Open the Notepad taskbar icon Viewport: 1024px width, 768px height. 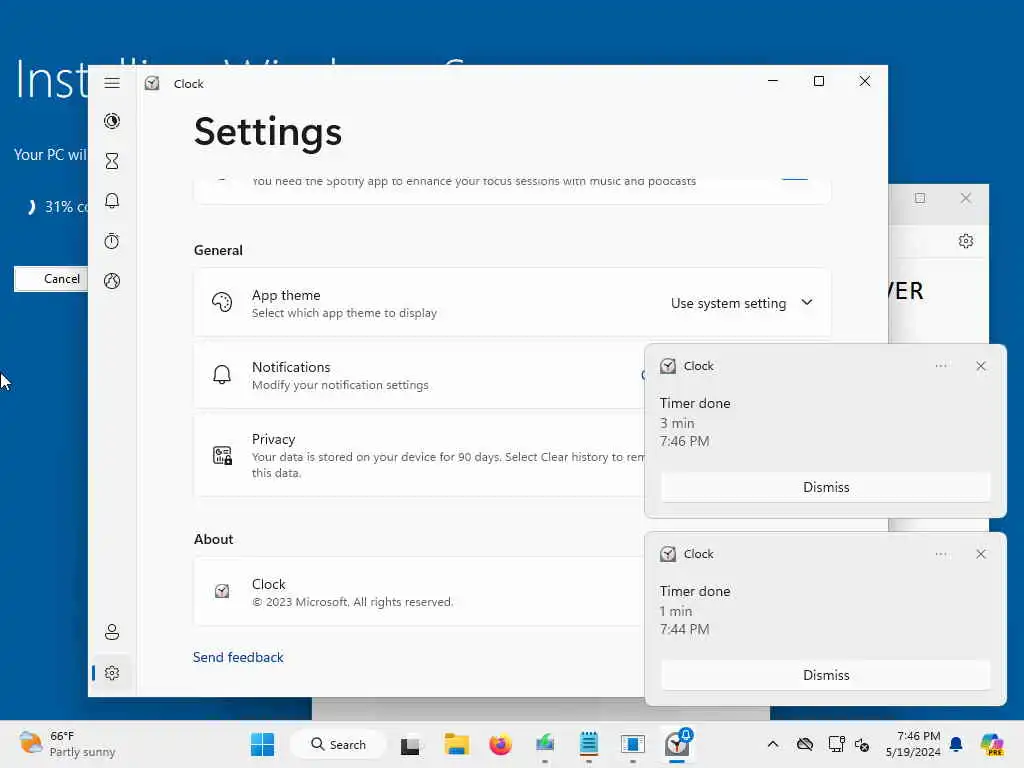588,744
